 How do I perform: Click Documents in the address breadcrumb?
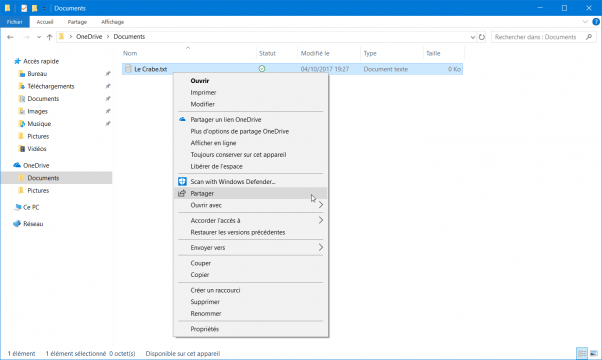click(x=129, y=36)
